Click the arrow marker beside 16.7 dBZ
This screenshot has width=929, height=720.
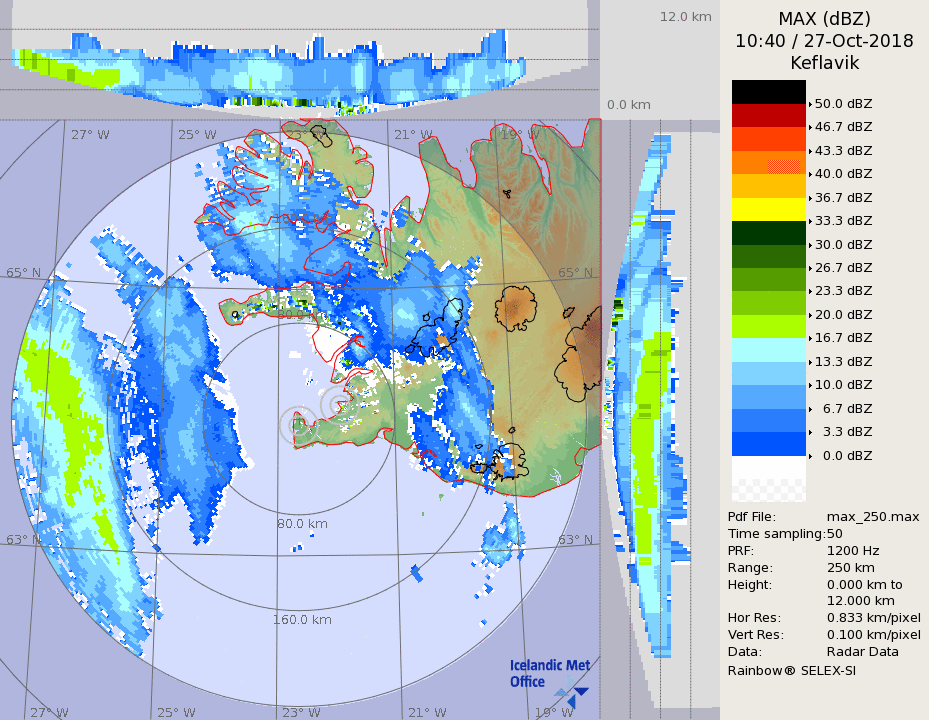pyautogui.click(x=811, y=338)
